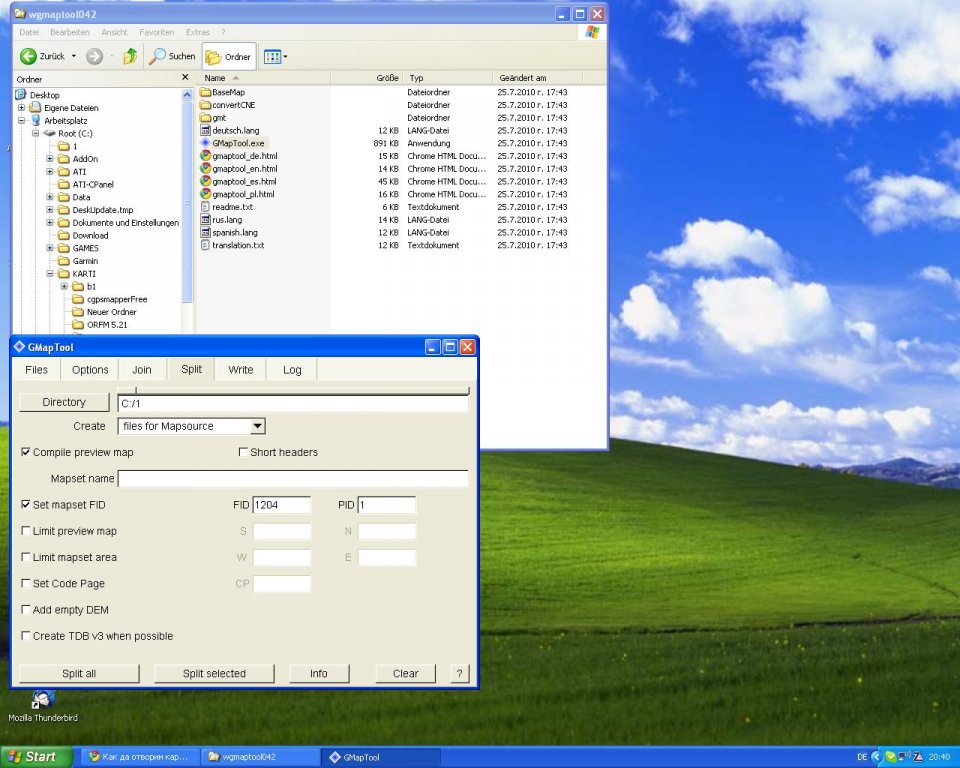Open Mozilla Thunderbird desktop shortcut
Viewport: 960px width, 768px height.
(42, 700)
